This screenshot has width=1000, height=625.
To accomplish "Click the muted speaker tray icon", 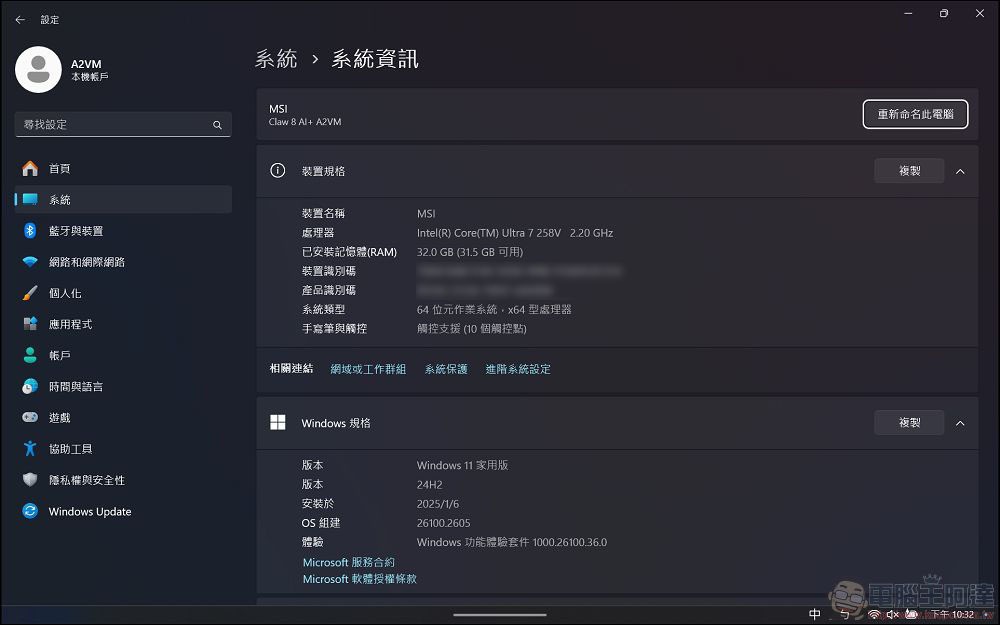I will (892, 615).
